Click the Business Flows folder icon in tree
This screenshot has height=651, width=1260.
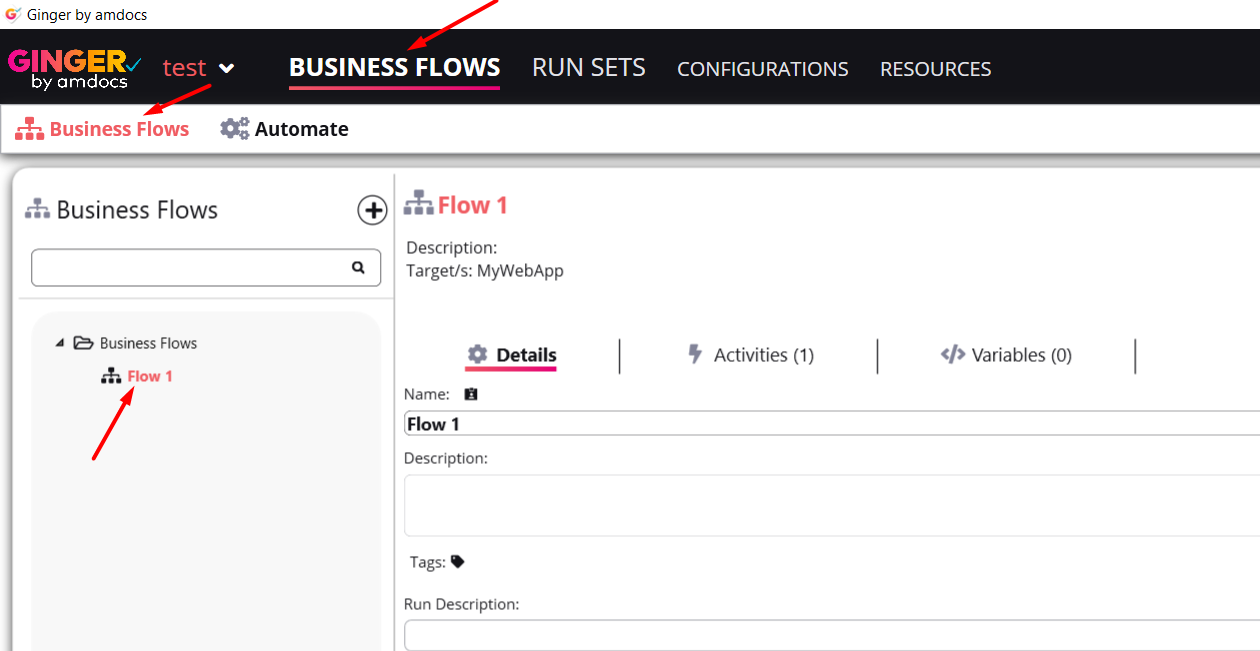(x=84, y=343)
